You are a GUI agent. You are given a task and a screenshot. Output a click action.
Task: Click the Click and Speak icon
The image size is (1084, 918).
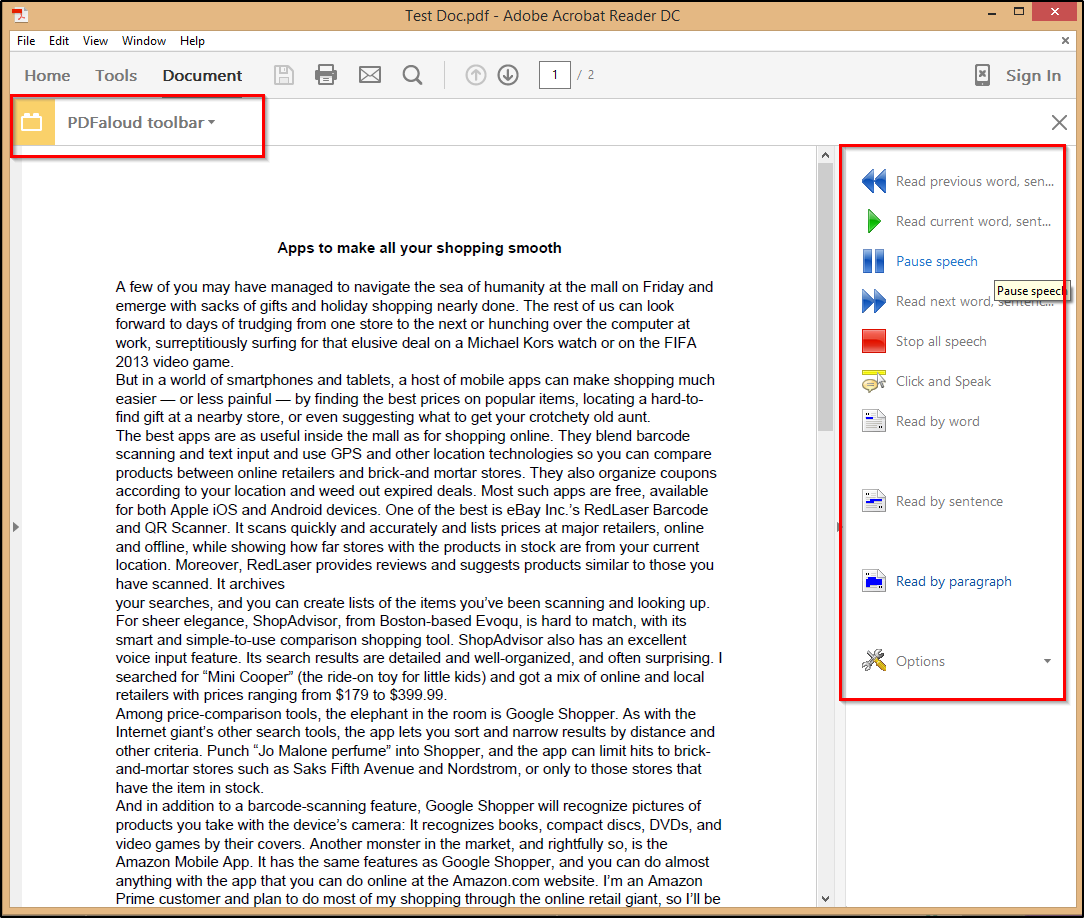pos(874,382)
